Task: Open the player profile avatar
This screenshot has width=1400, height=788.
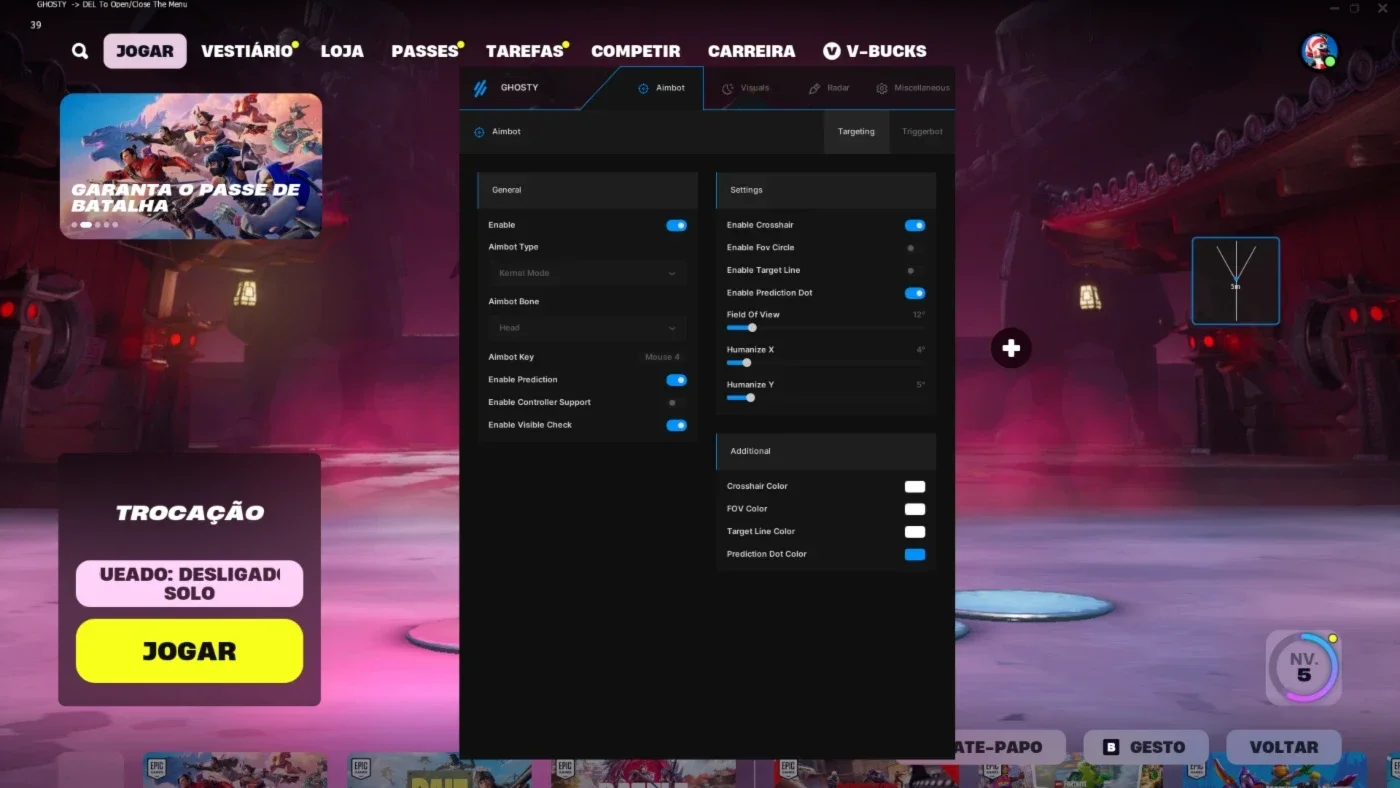Action: [1319, 51]
